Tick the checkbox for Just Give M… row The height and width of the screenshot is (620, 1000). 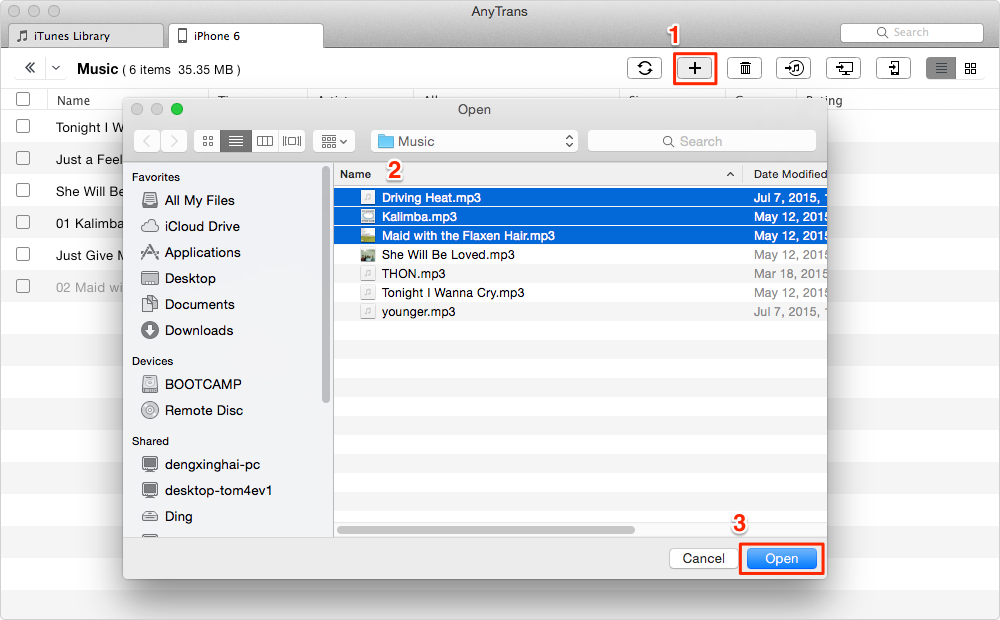click(23, 253)
